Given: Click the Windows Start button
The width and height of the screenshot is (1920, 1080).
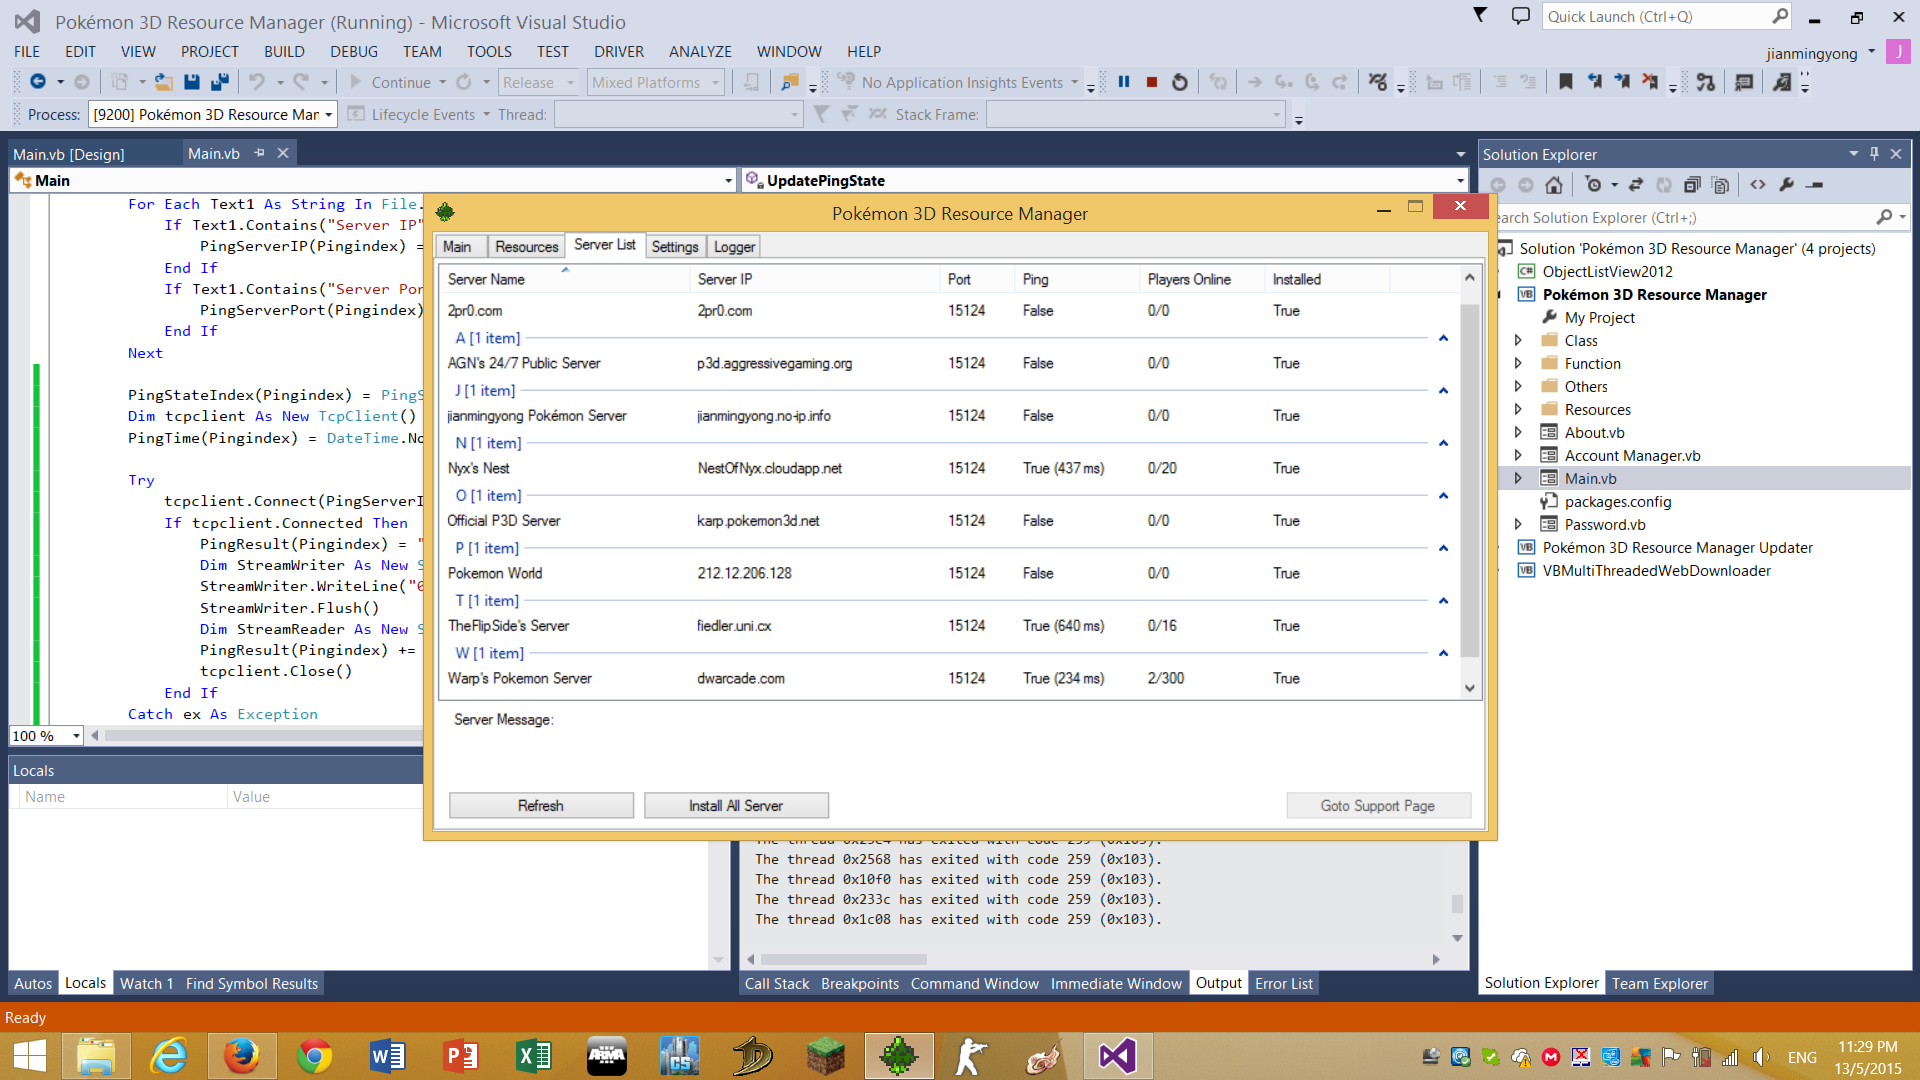Looking at the screenshot, I should [x=29, y=1056].
